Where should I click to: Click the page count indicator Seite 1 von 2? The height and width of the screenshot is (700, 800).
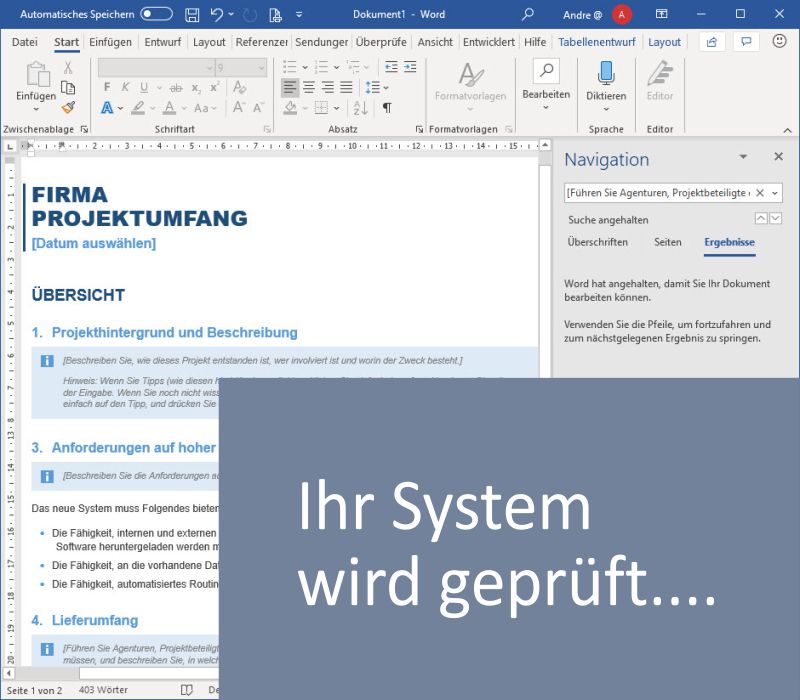(38, 689)
